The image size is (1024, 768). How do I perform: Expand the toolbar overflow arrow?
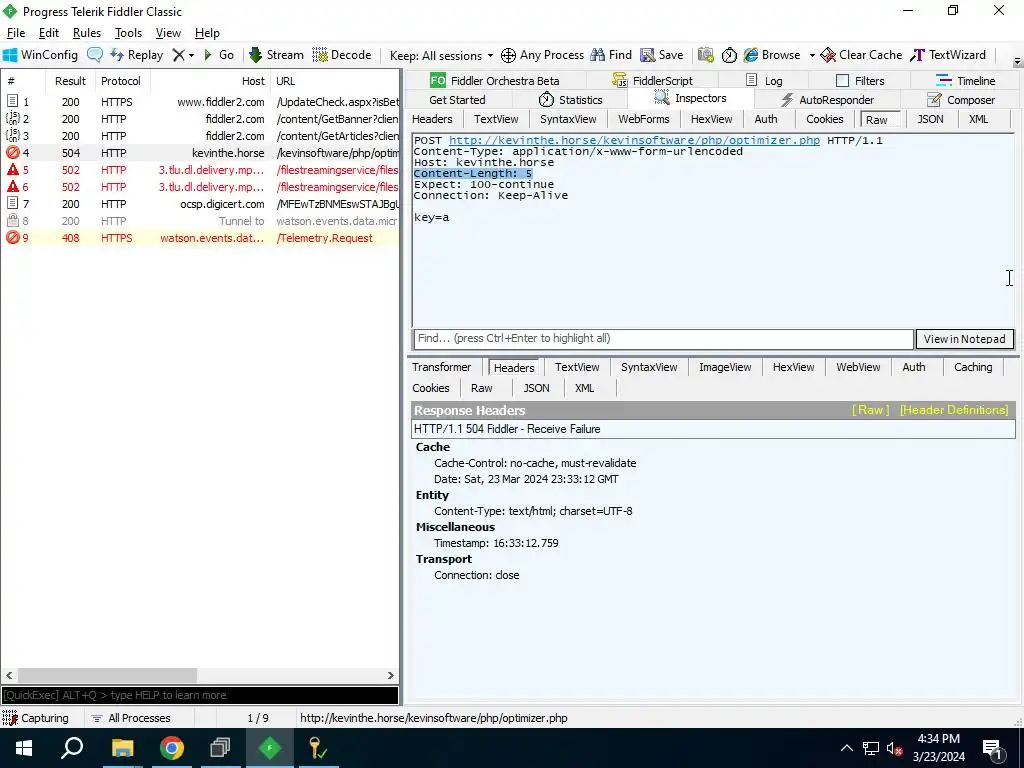point(1017,61)
